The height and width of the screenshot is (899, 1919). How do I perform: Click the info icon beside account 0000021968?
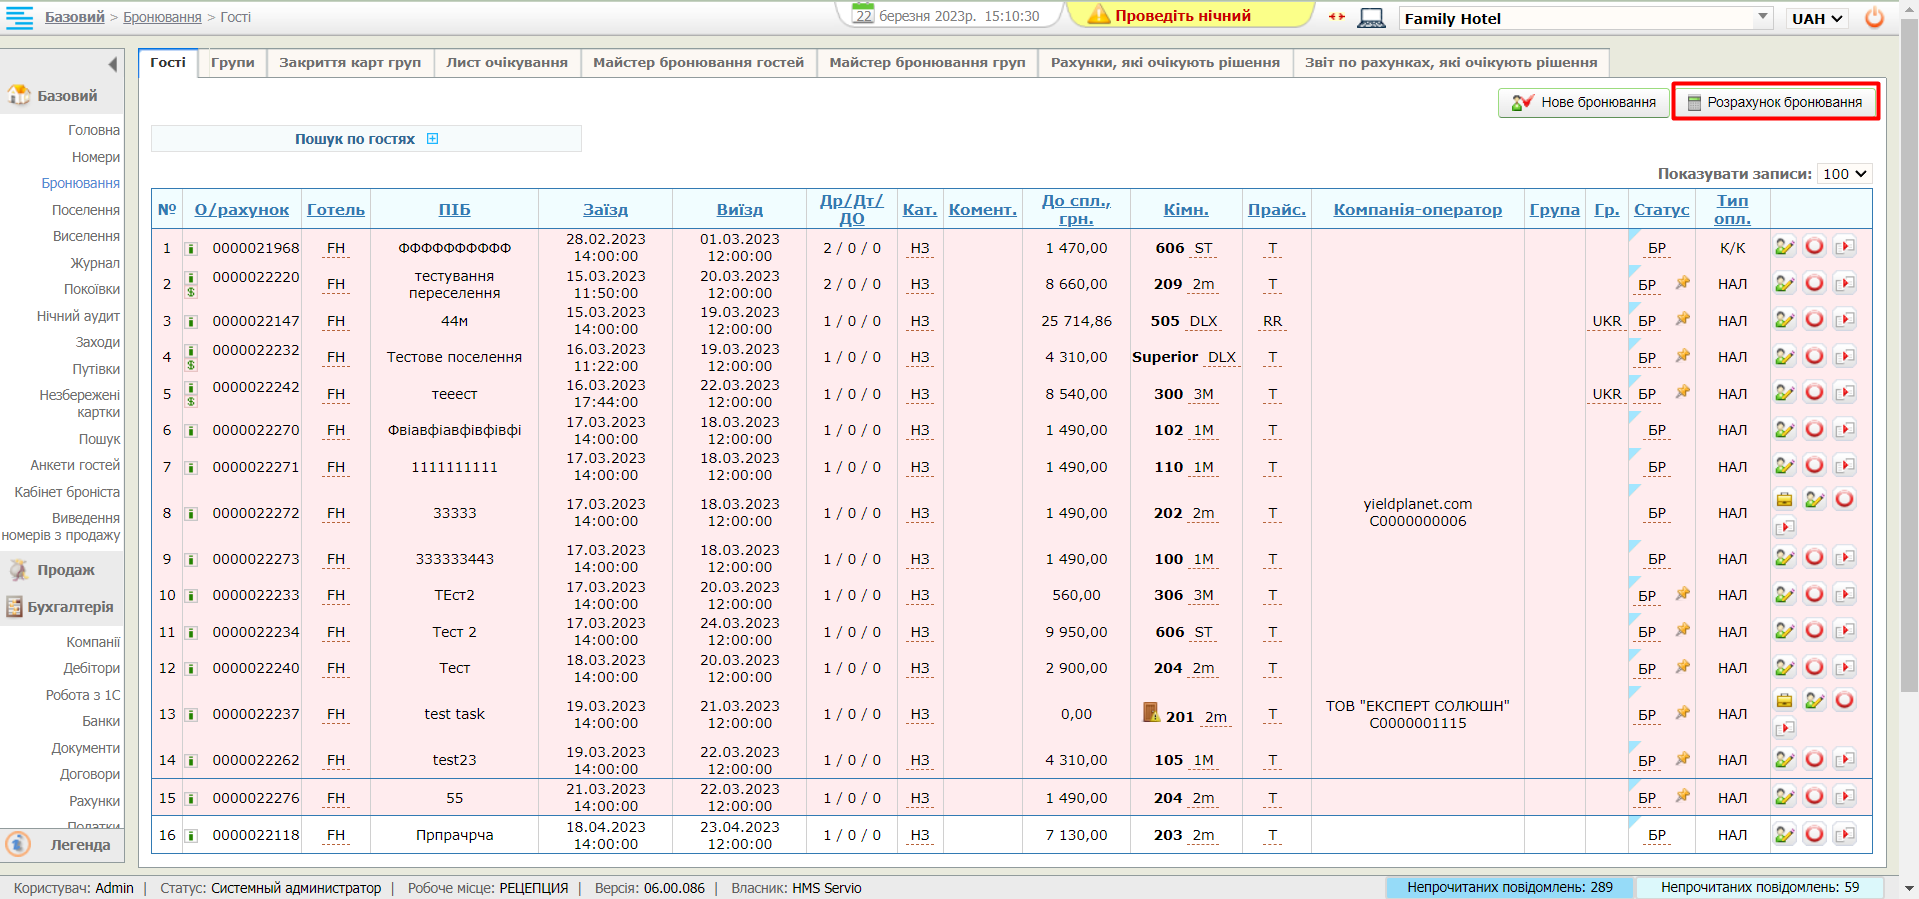pyautogui.click(x=191, y=249)
